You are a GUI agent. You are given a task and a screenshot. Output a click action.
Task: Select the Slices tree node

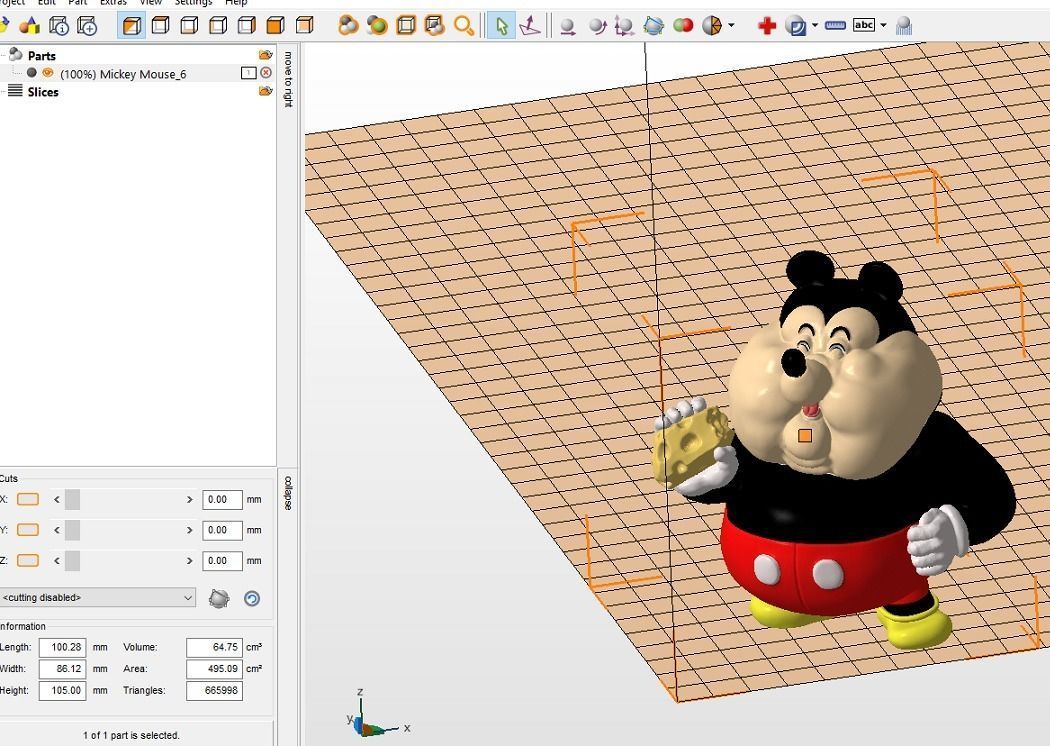tap(43, 92)
